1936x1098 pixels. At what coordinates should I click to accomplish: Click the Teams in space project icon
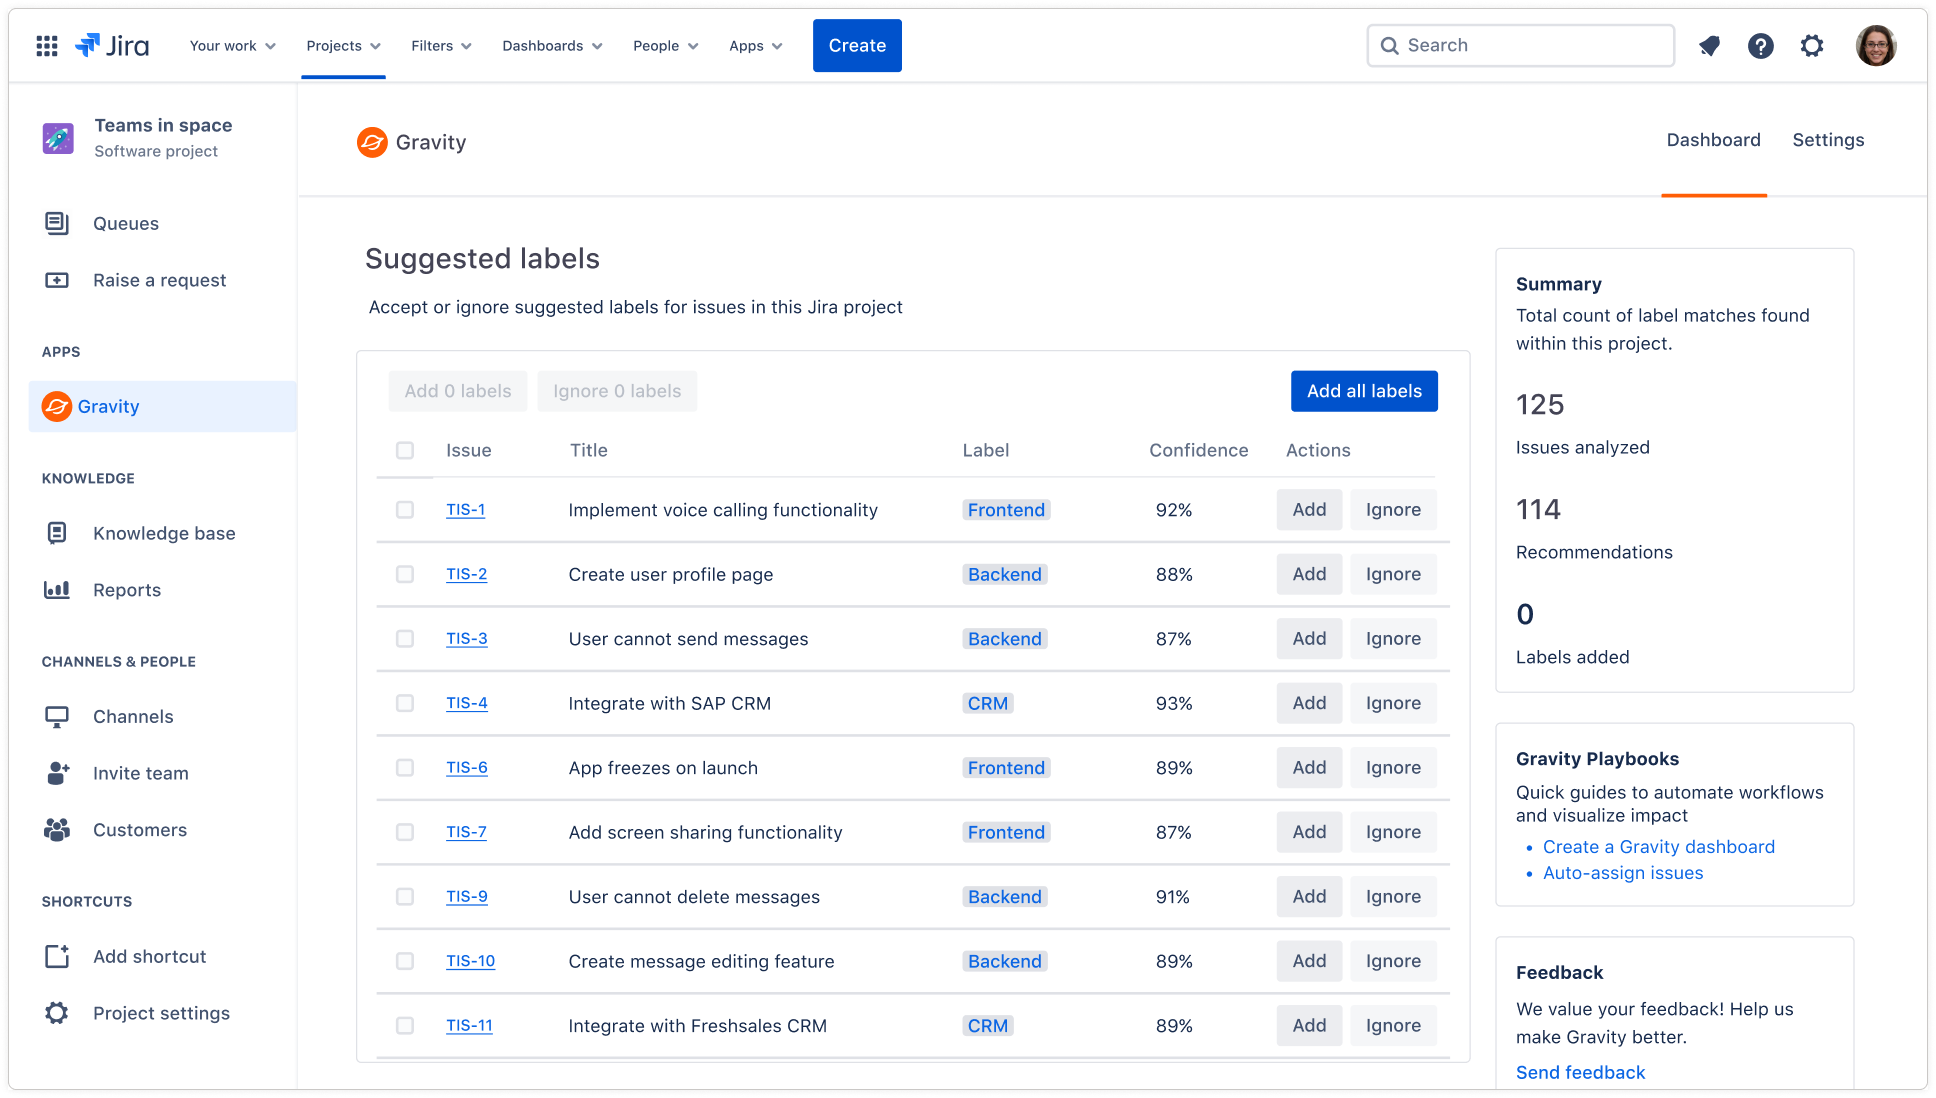click(58, 138)
